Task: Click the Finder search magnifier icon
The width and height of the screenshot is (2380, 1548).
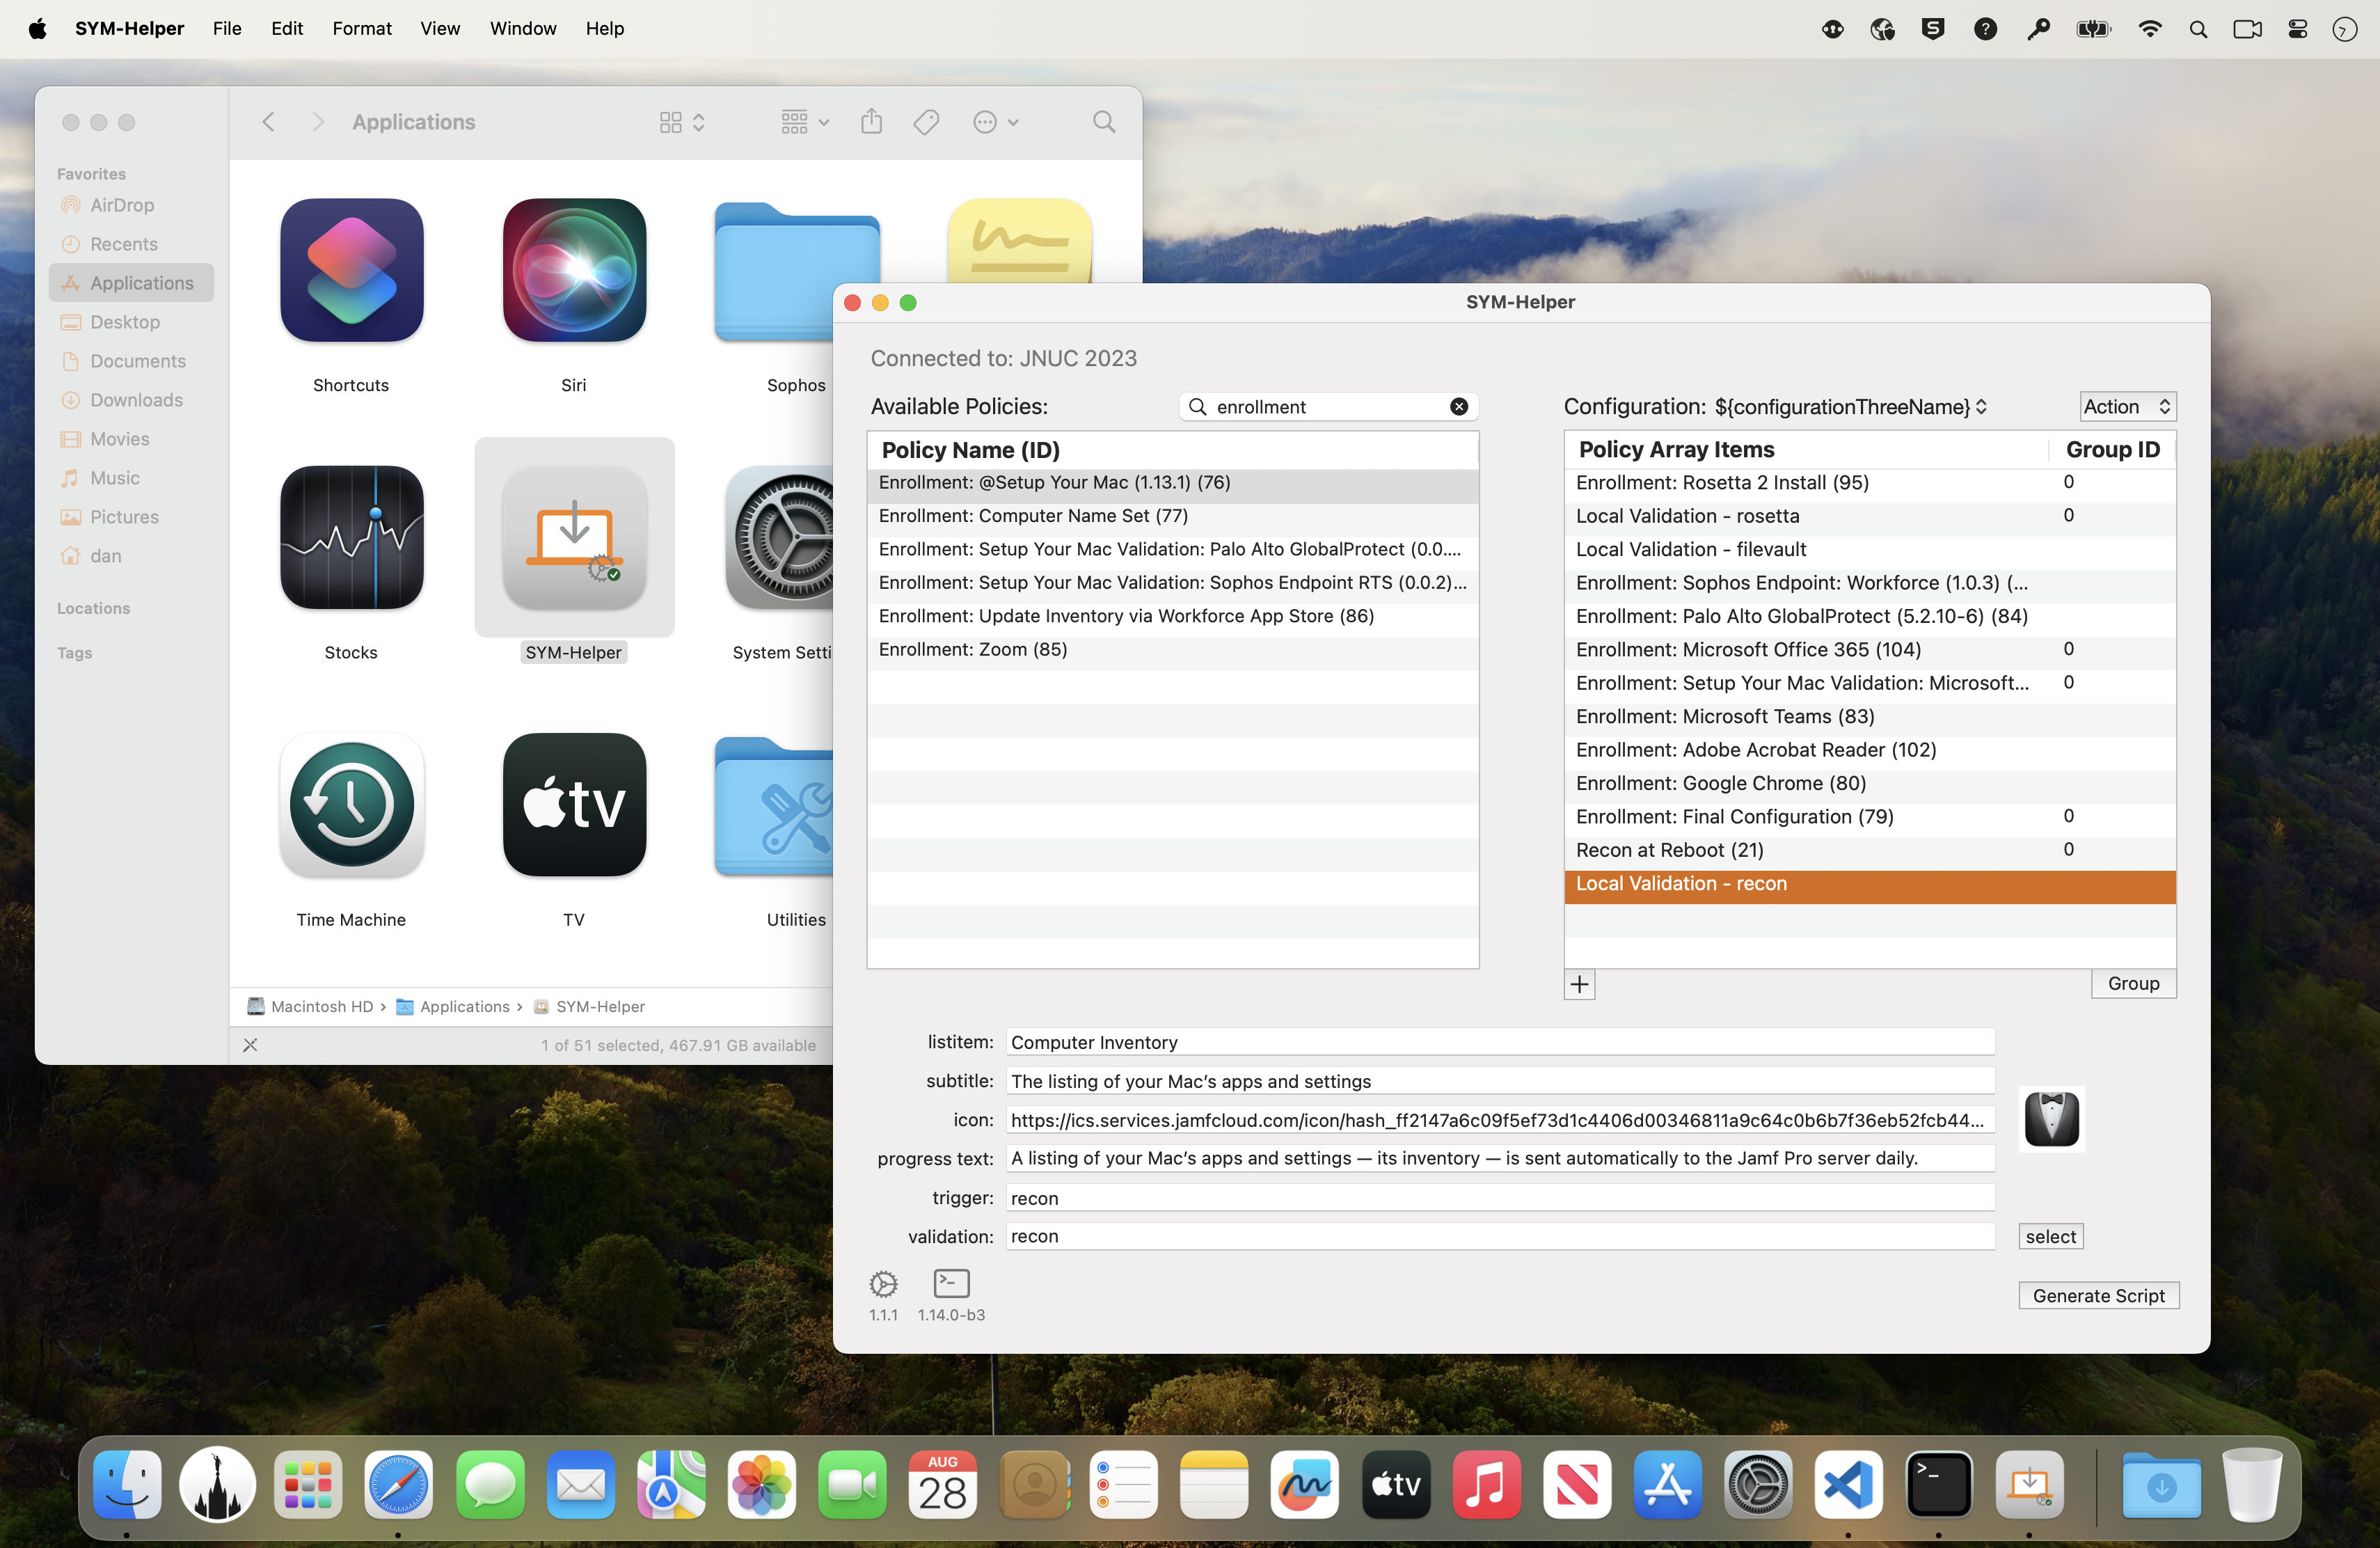Action: coord(1103,122)
